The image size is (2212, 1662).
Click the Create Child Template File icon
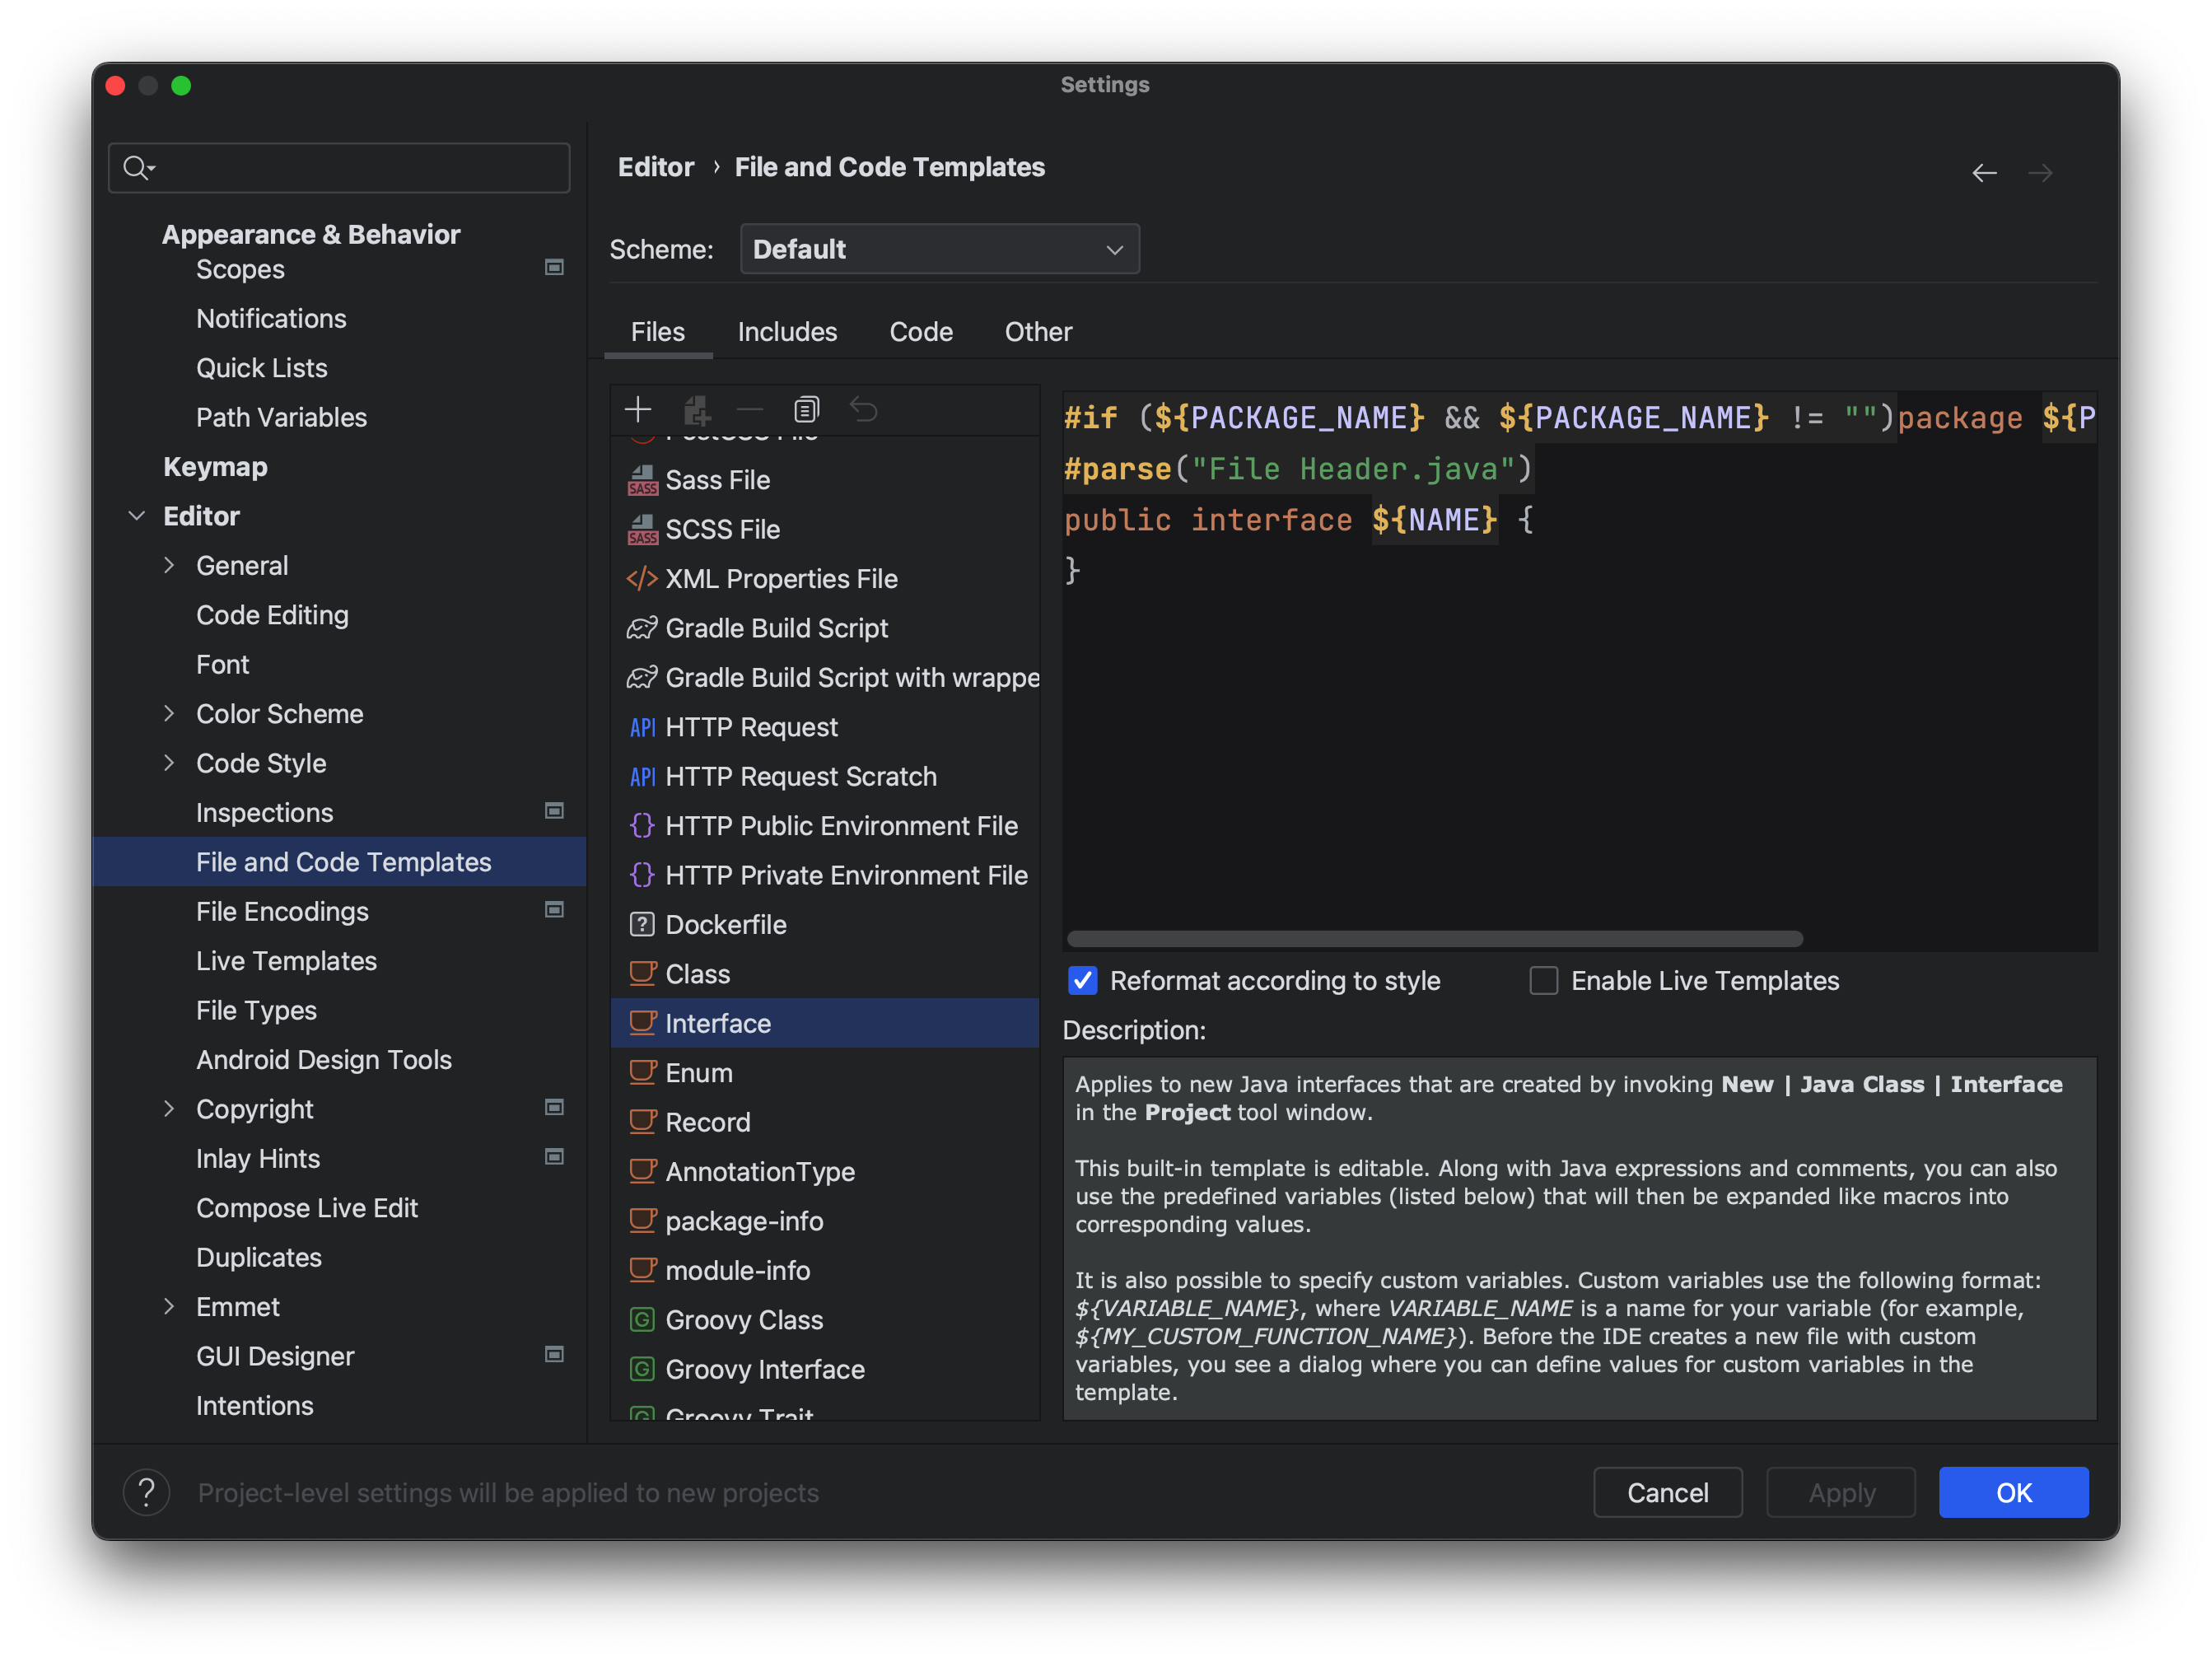(x=696, y=409)
